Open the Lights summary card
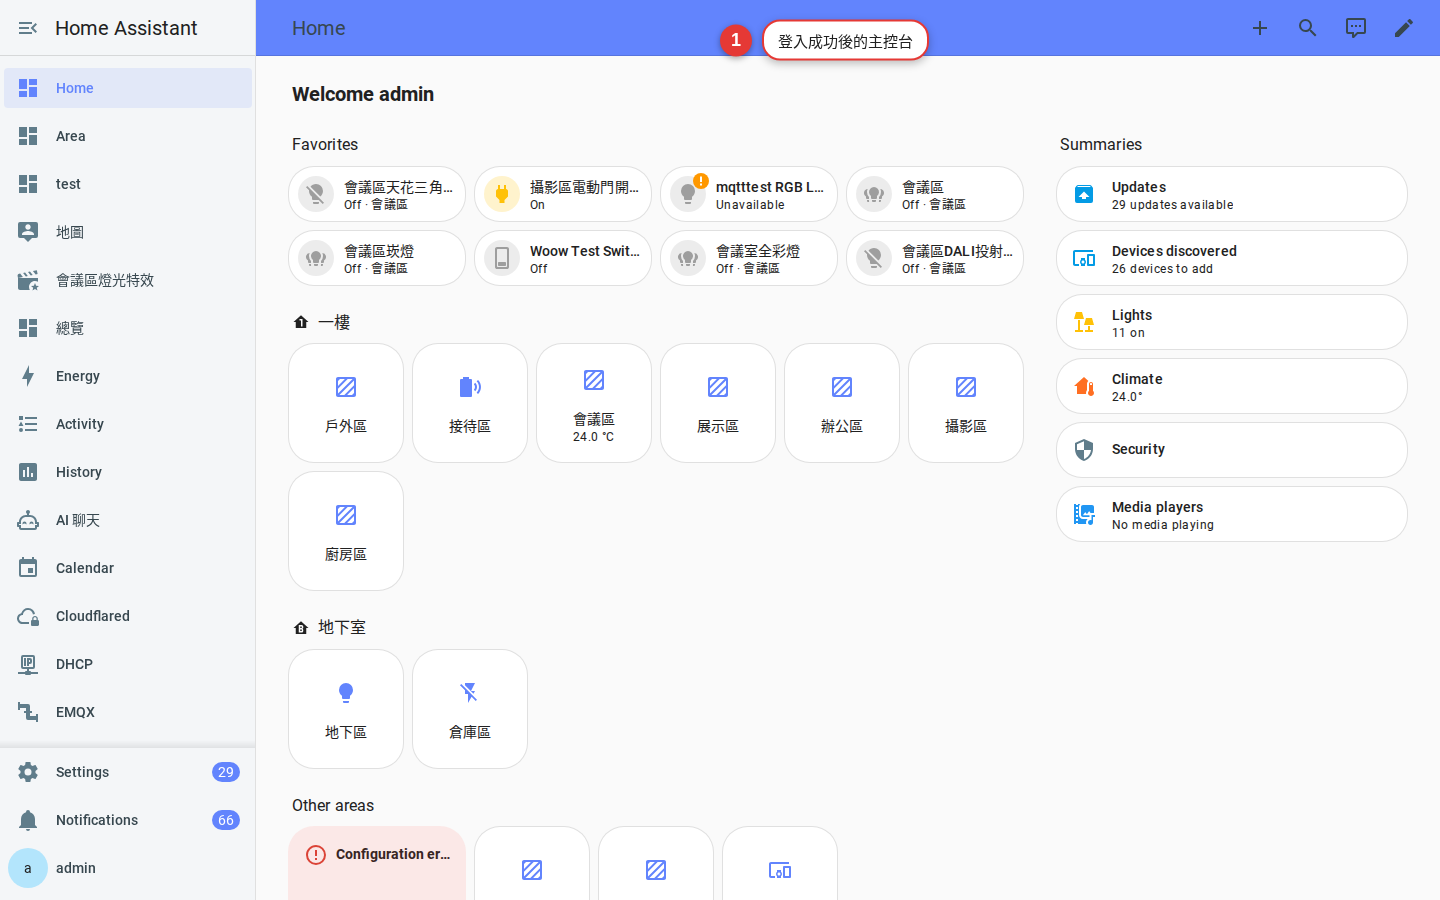 (1232, 322)
